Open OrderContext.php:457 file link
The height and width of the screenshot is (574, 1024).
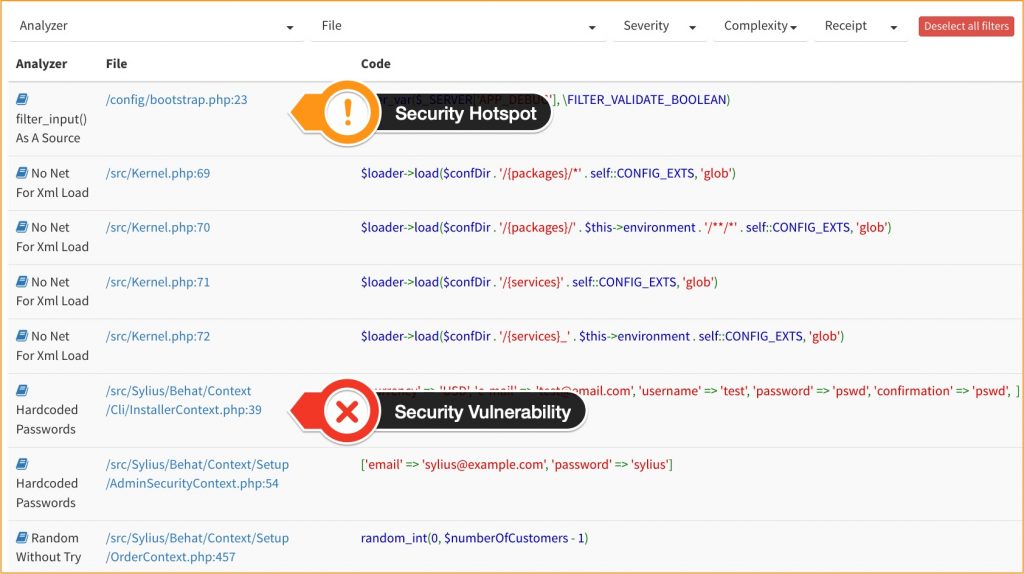[x=197, y=547]
